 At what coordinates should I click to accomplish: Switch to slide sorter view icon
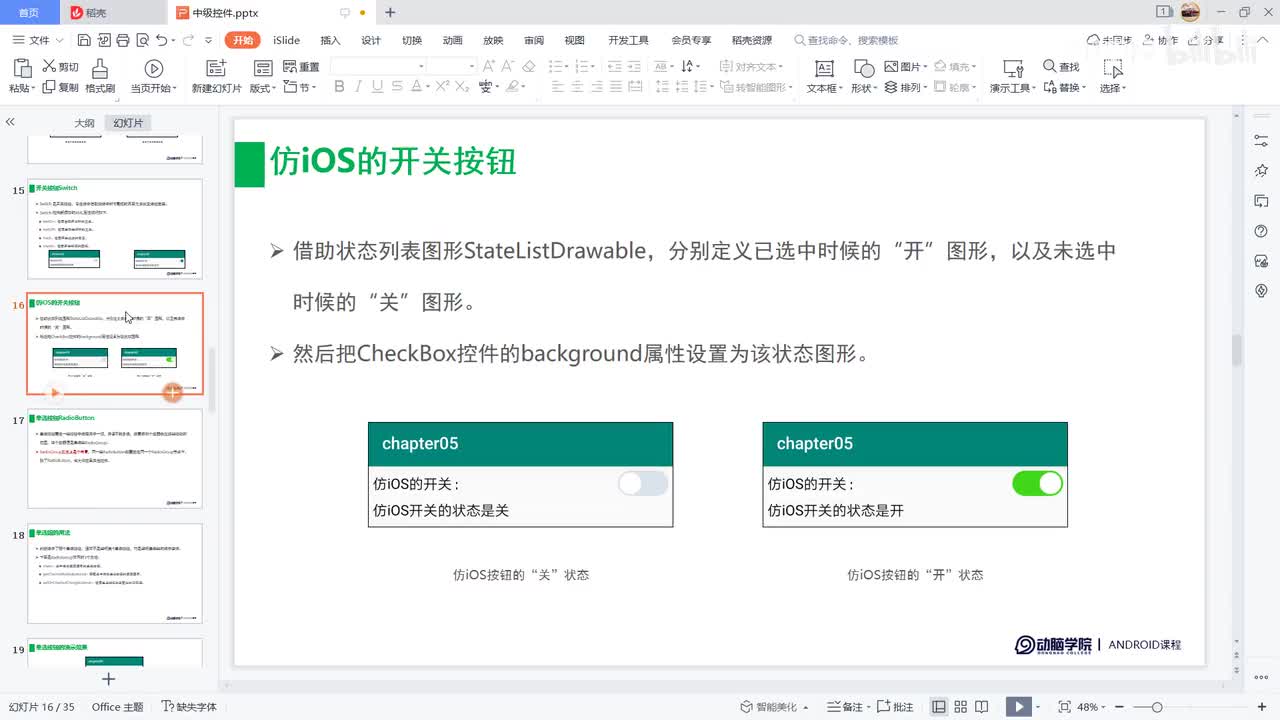tap(963, 707)
